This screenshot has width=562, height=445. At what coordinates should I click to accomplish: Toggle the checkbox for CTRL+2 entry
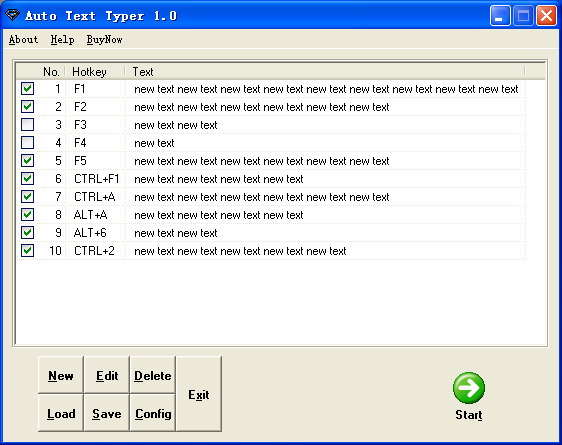28,250
